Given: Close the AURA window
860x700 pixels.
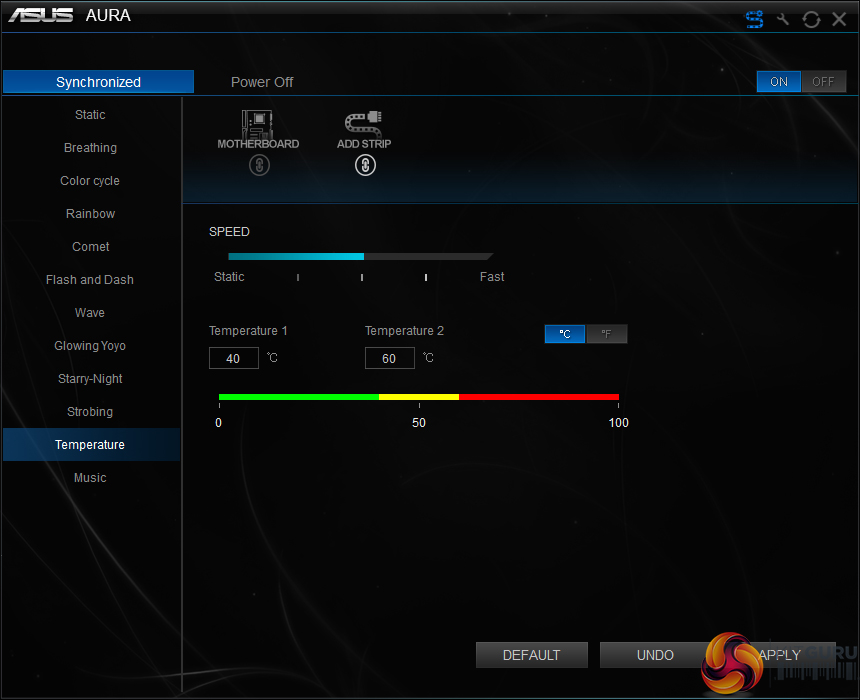Looking at the screenshot, I should pyautogui.click(x=839, y=19).
